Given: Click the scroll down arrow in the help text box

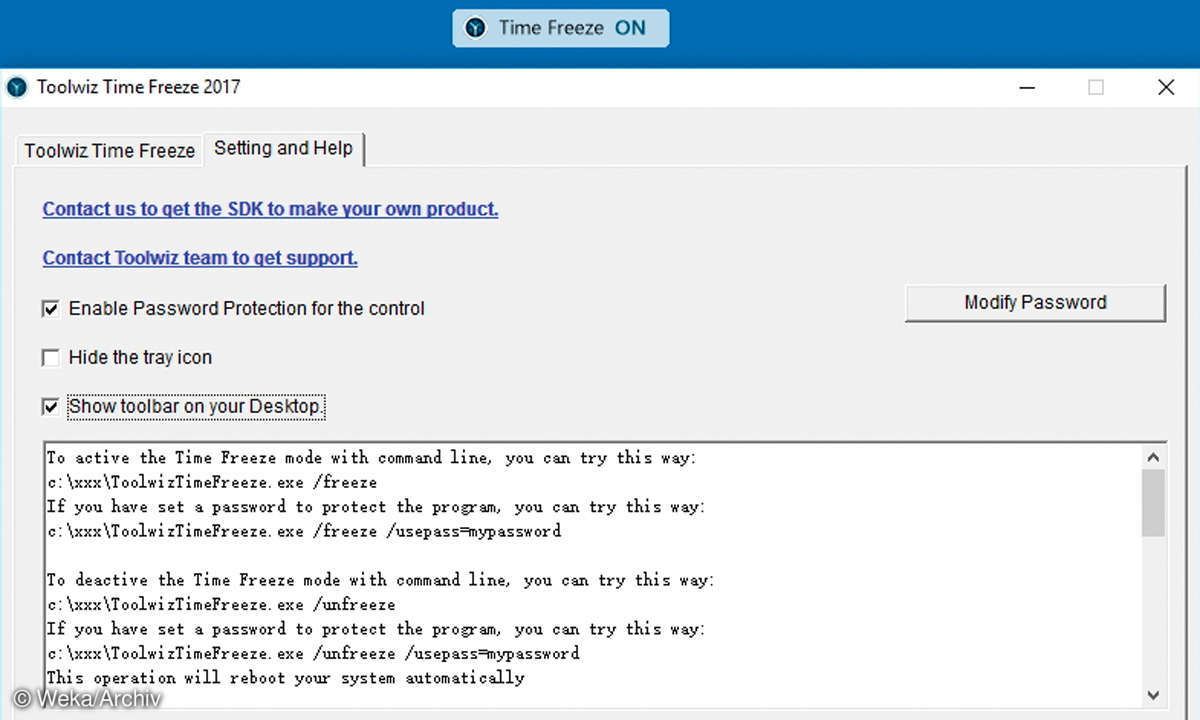Looking at the screenshot, I should tap(1153, 695).
